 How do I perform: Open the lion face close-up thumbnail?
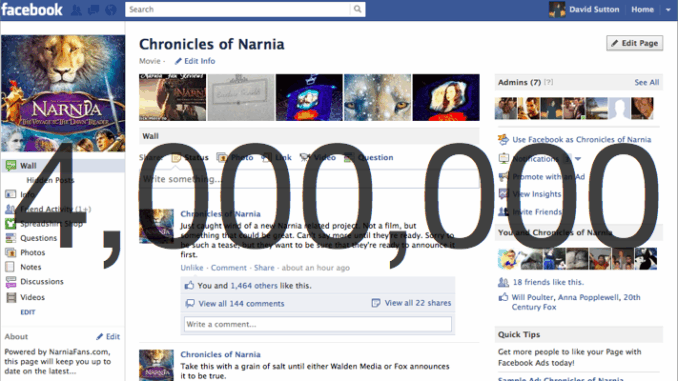[x=377, y=97]
